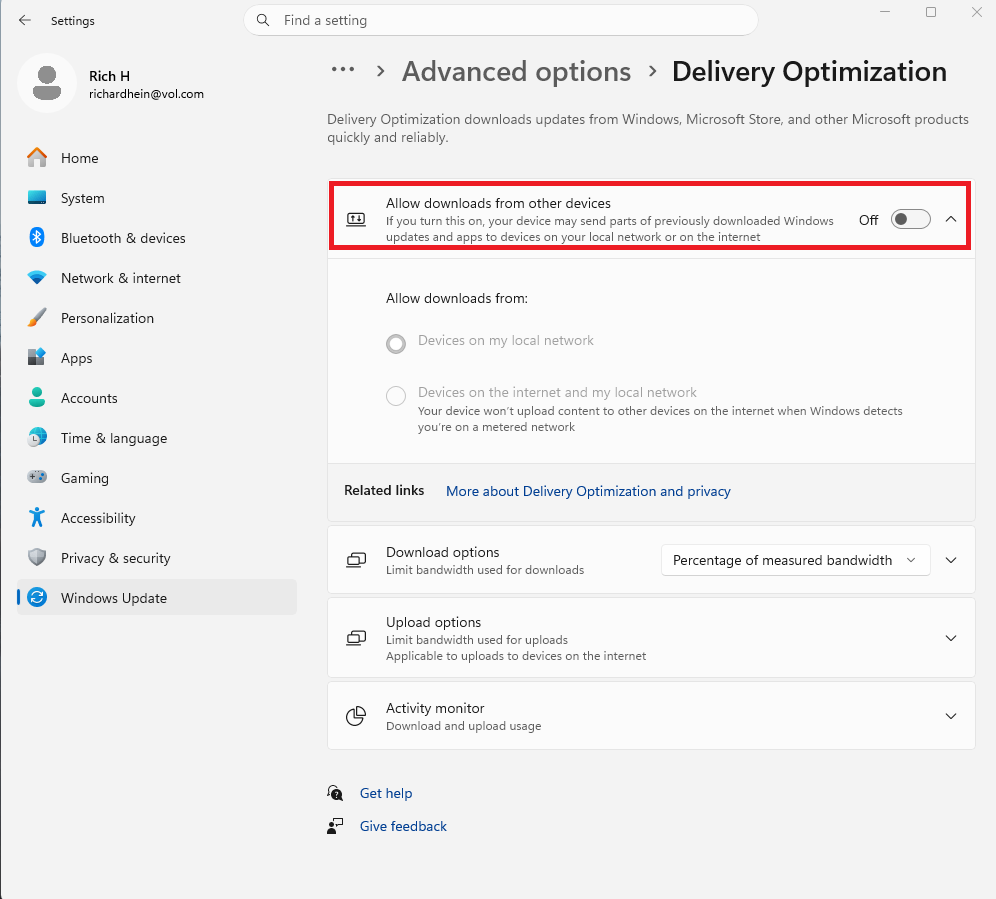Open the Rich H profile avatar

(47, 83)
